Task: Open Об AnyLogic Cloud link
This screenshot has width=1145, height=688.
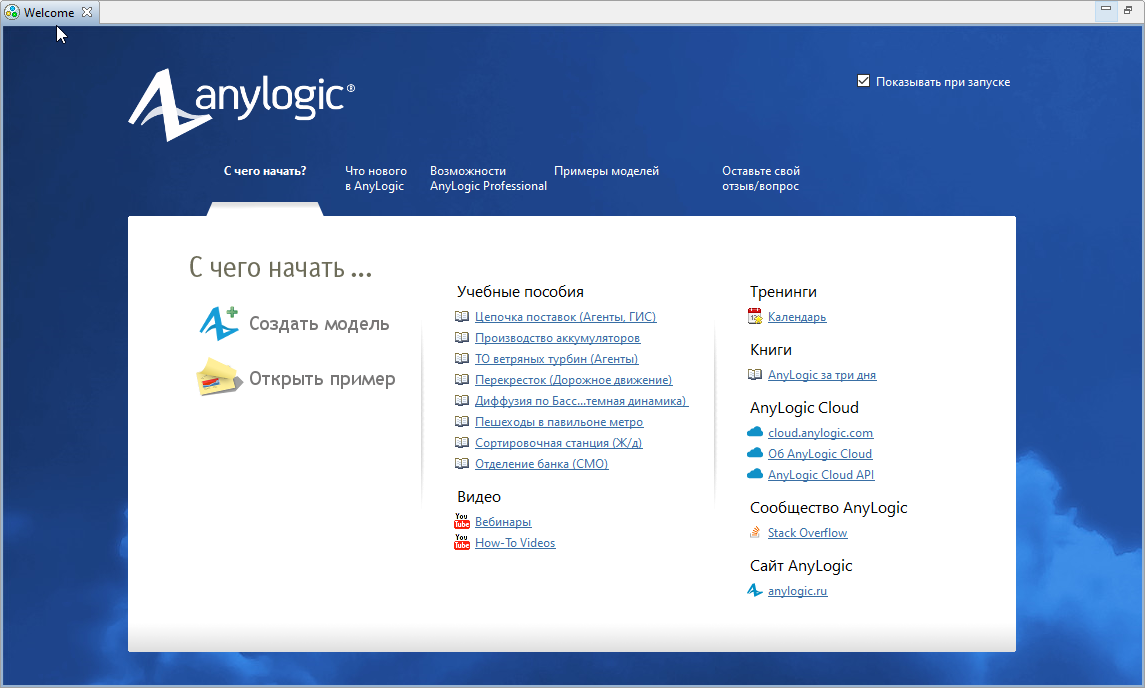Action: pos(819,454)
